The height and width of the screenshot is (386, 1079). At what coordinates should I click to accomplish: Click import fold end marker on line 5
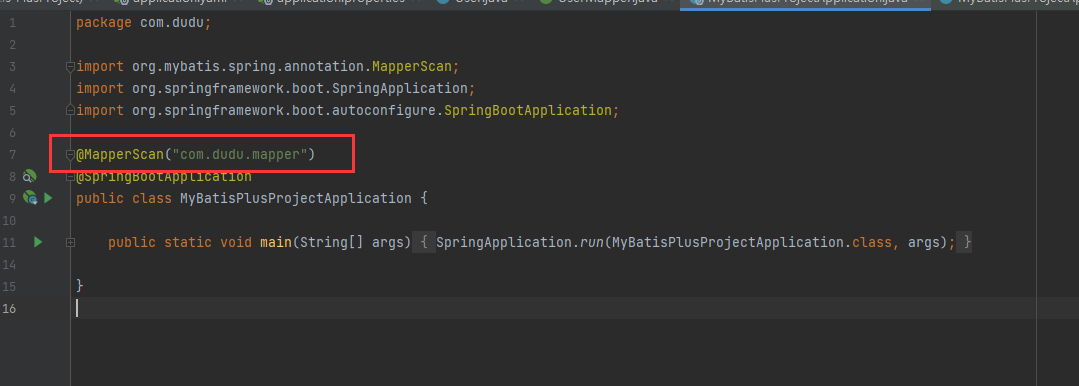click(70, 110)
